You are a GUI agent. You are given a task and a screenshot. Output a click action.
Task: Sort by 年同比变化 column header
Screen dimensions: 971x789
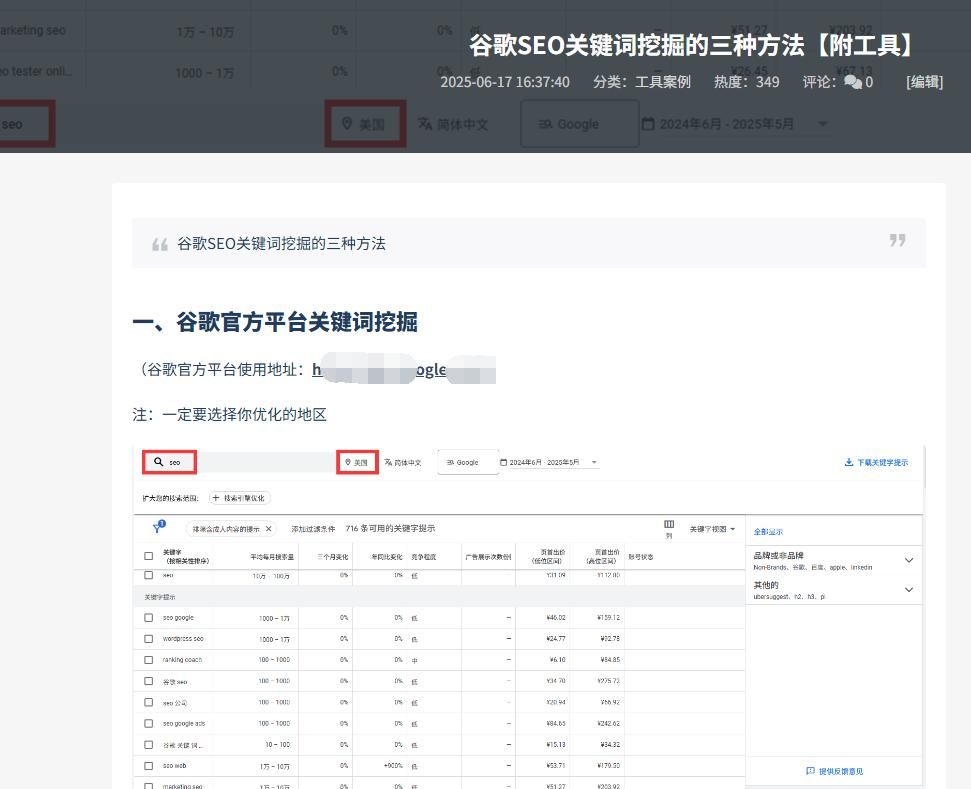pyautogui.click(x=386, y=557)
